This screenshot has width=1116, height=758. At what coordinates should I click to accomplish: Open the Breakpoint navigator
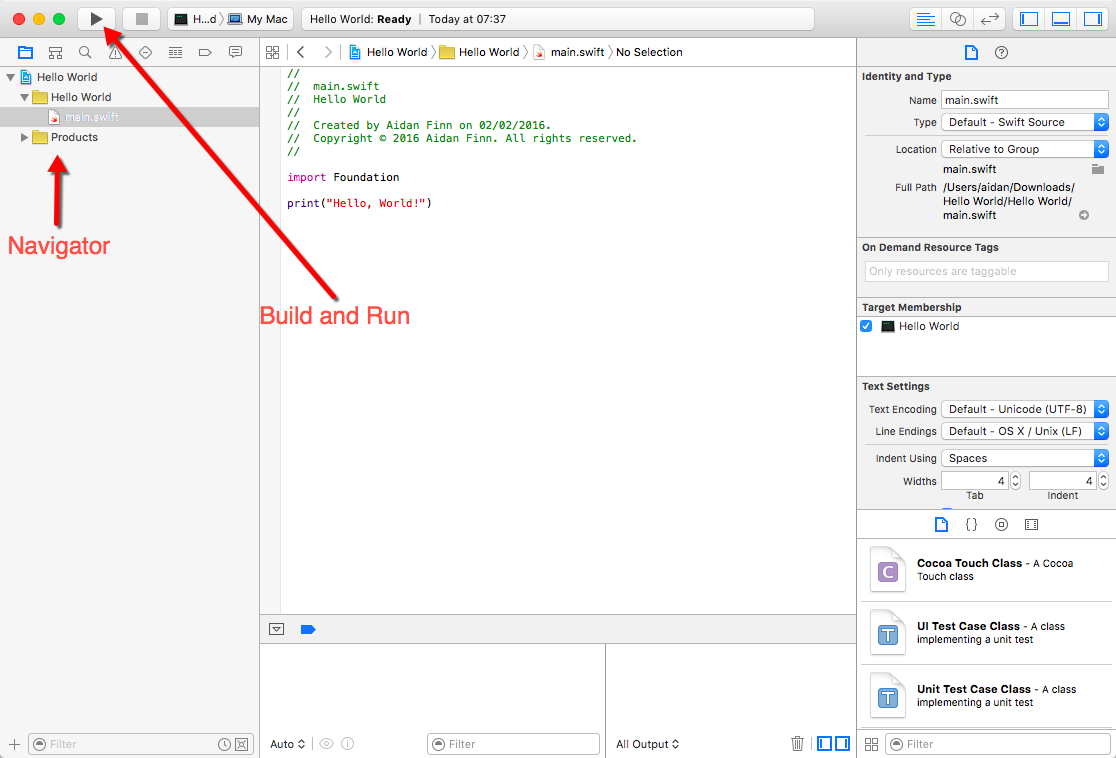pyautogui.click(x=205, y=52)
